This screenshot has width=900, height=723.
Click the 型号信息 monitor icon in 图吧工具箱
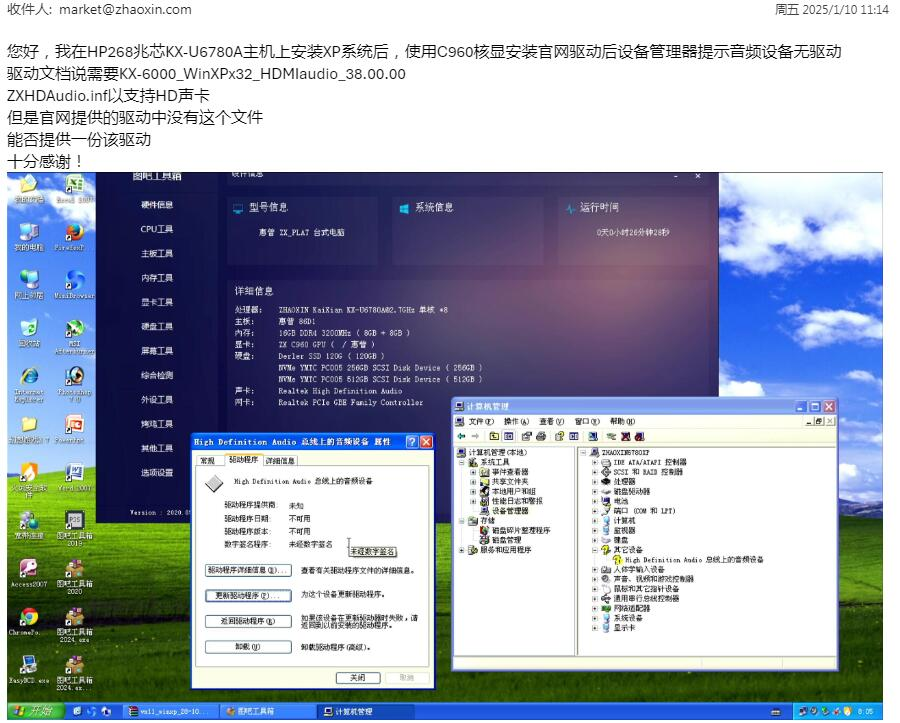237,207
